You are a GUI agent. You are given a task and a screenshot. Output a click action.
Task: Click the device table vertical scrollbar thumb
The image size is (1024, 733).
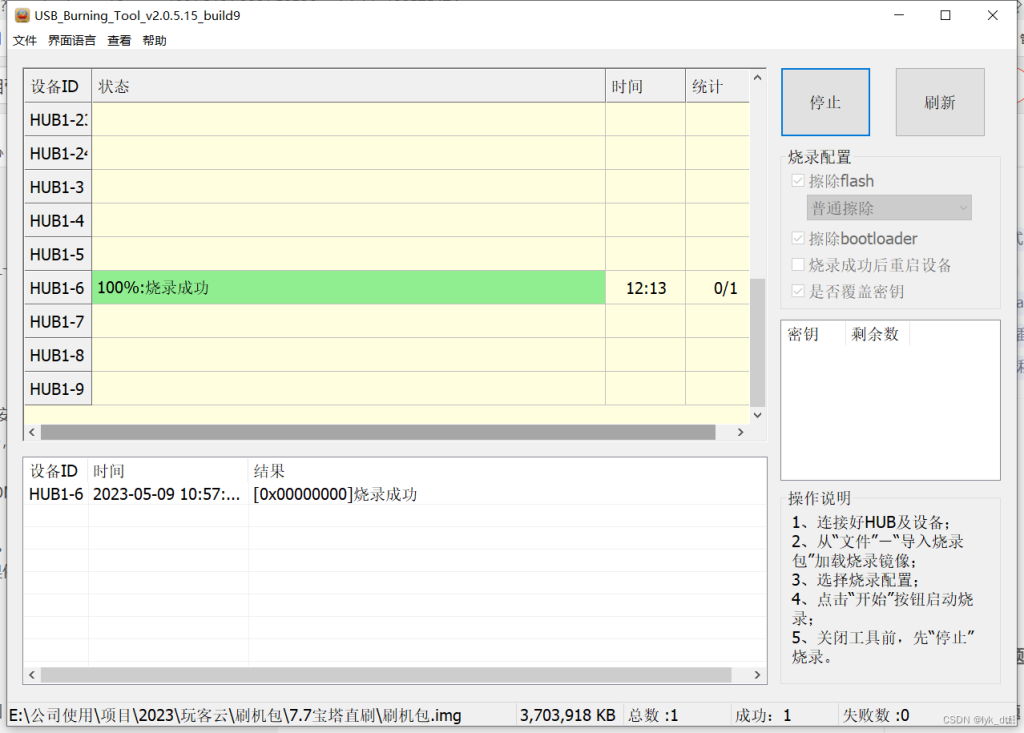pos(758,342)
